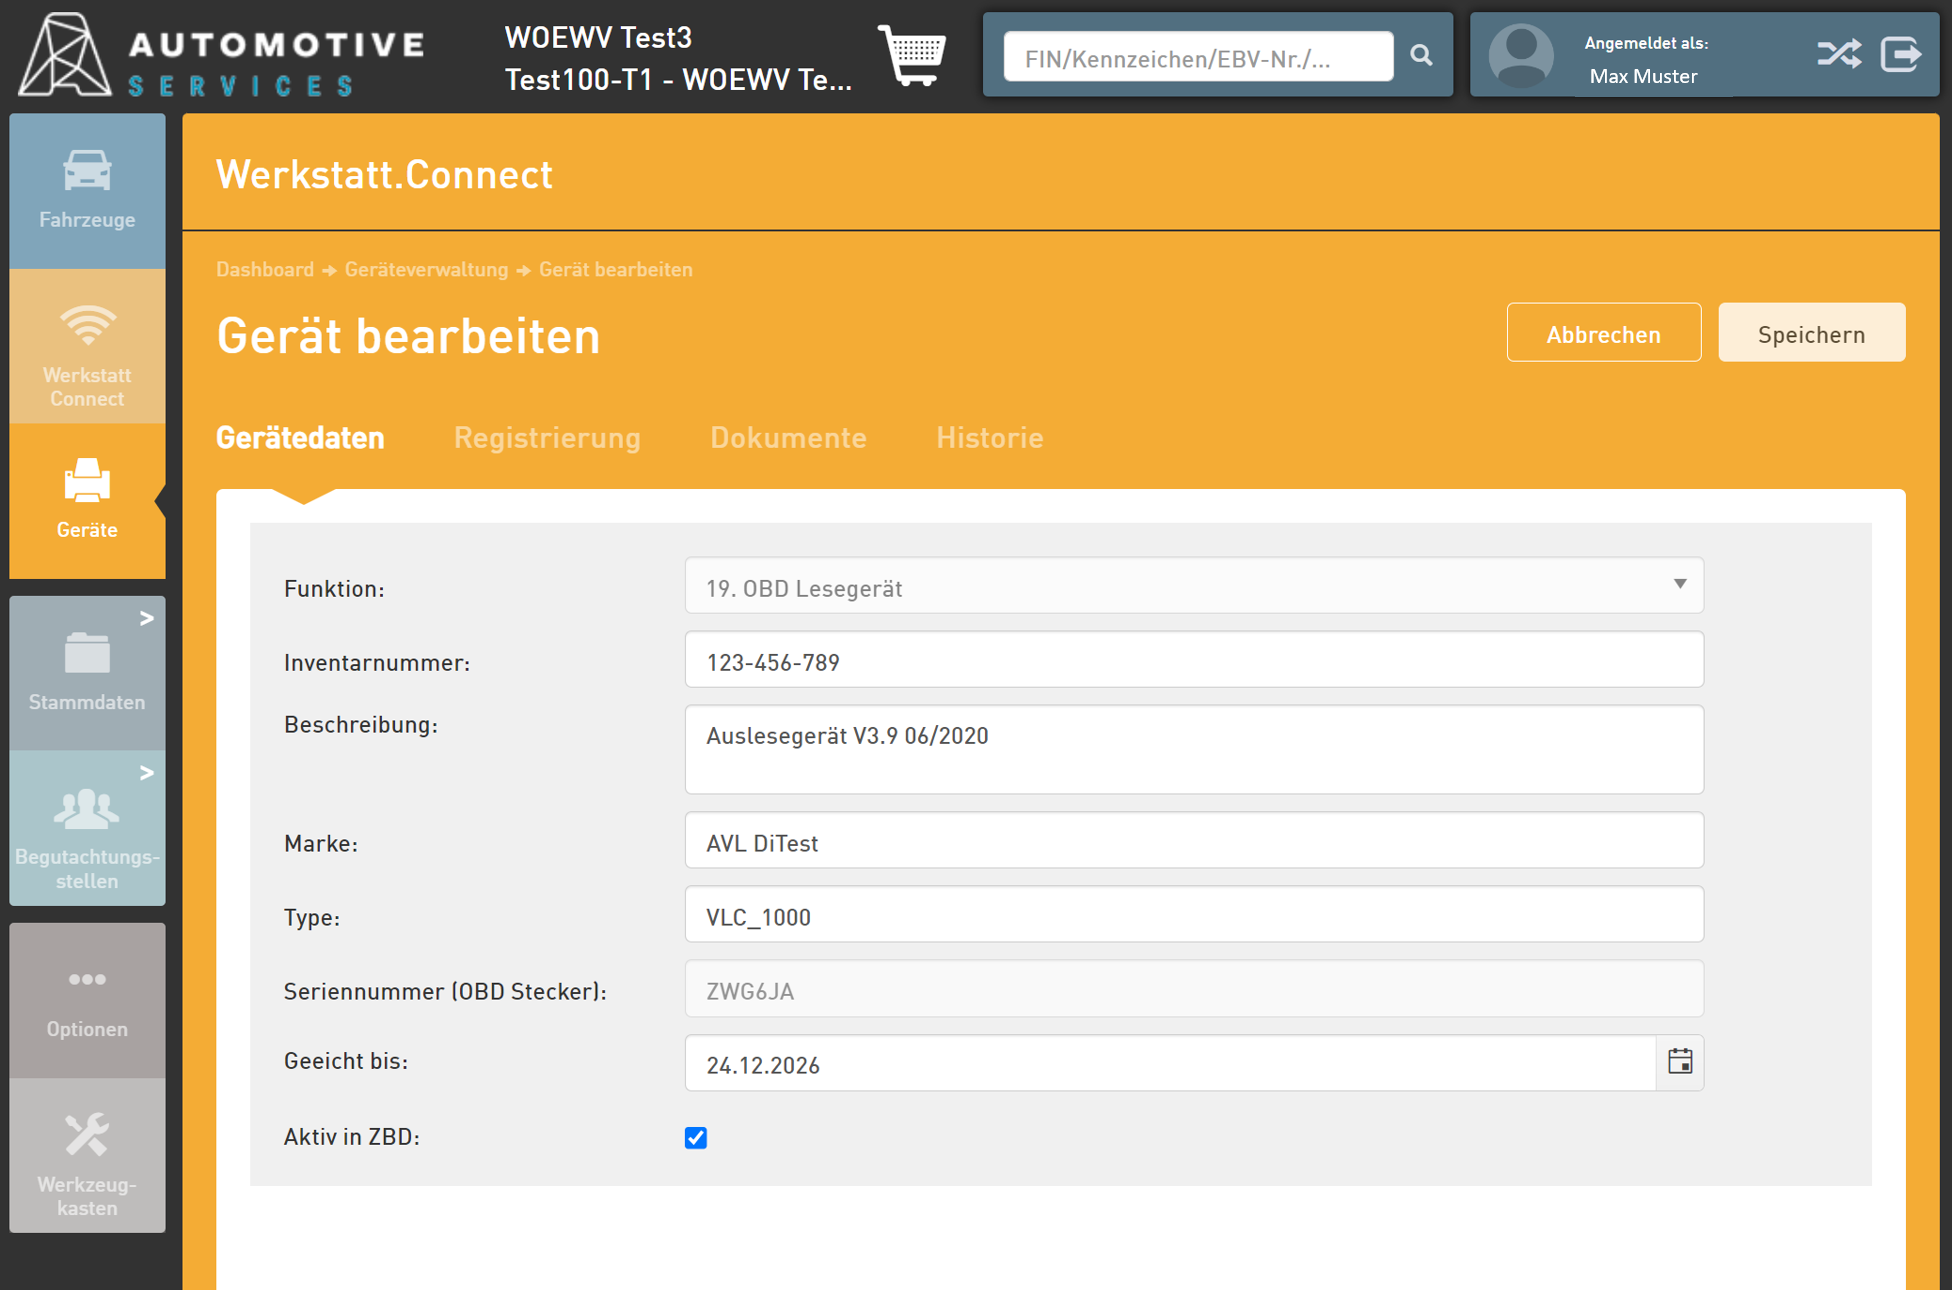
Task: Go to Geräteverwaltung breadcrumb link
Action: (426, 270)
